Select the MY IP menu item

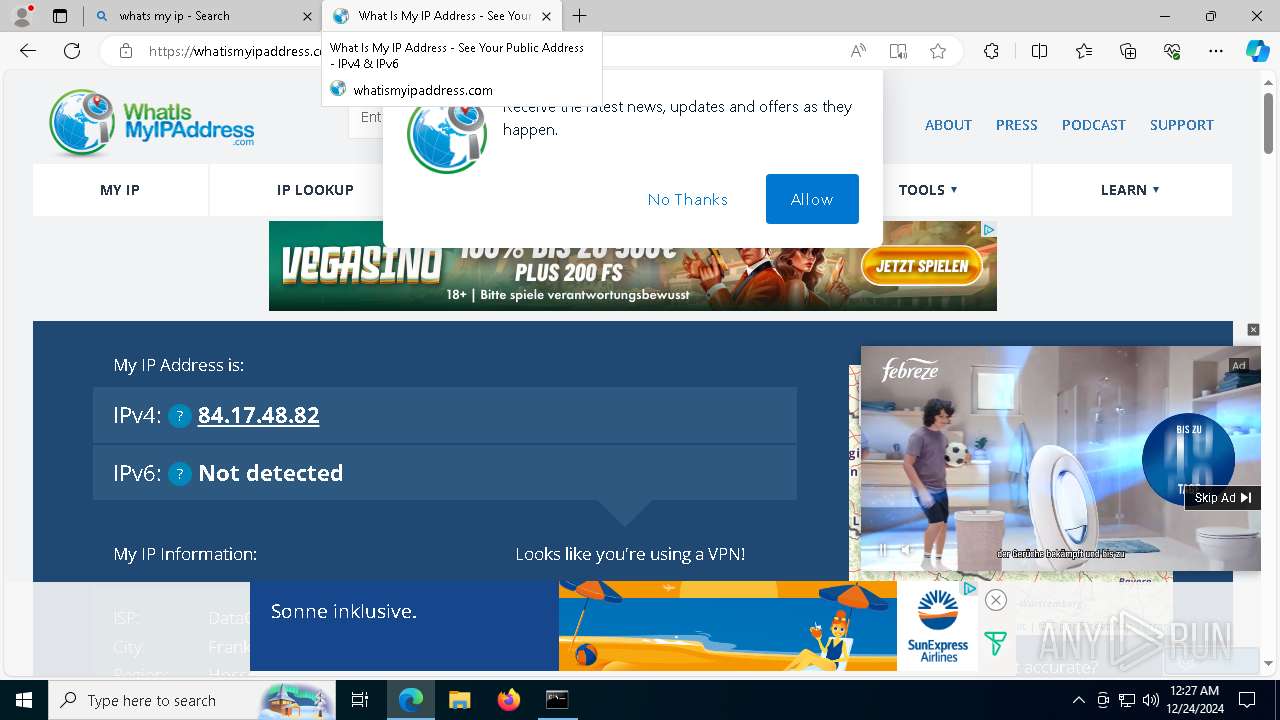tap(120, 190)
